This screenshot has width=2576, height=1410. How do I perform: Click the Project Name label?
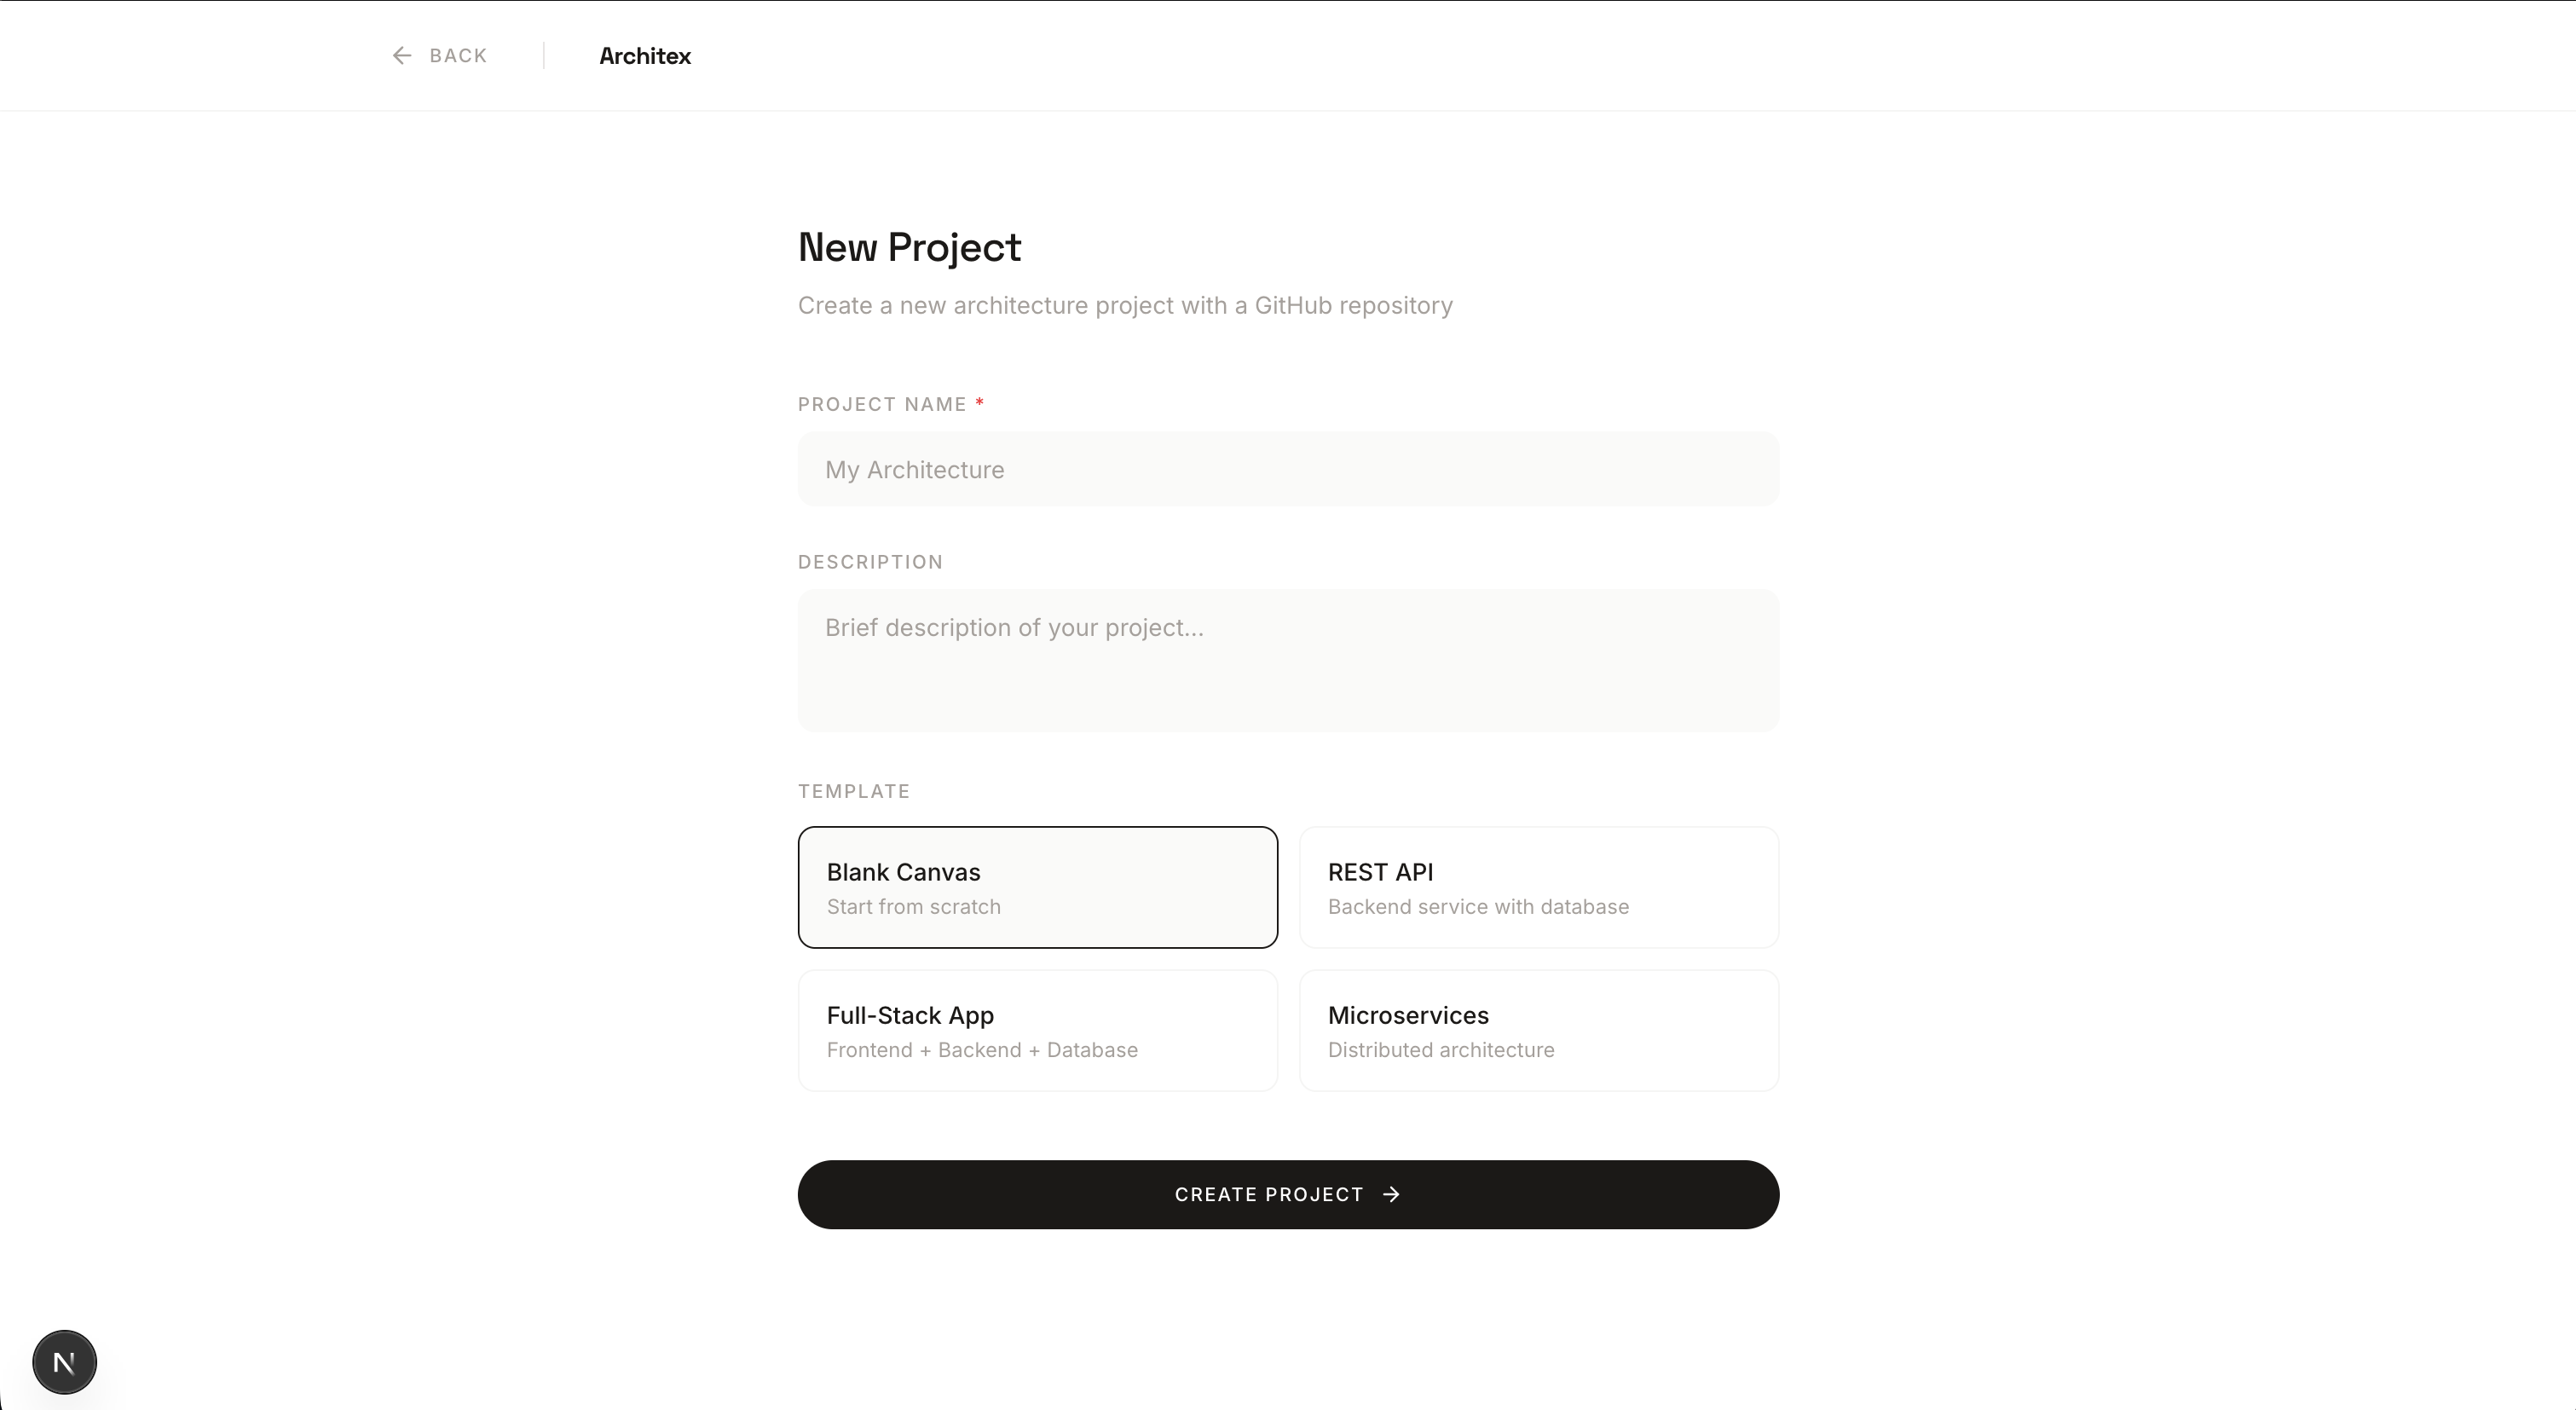[882, 404]
